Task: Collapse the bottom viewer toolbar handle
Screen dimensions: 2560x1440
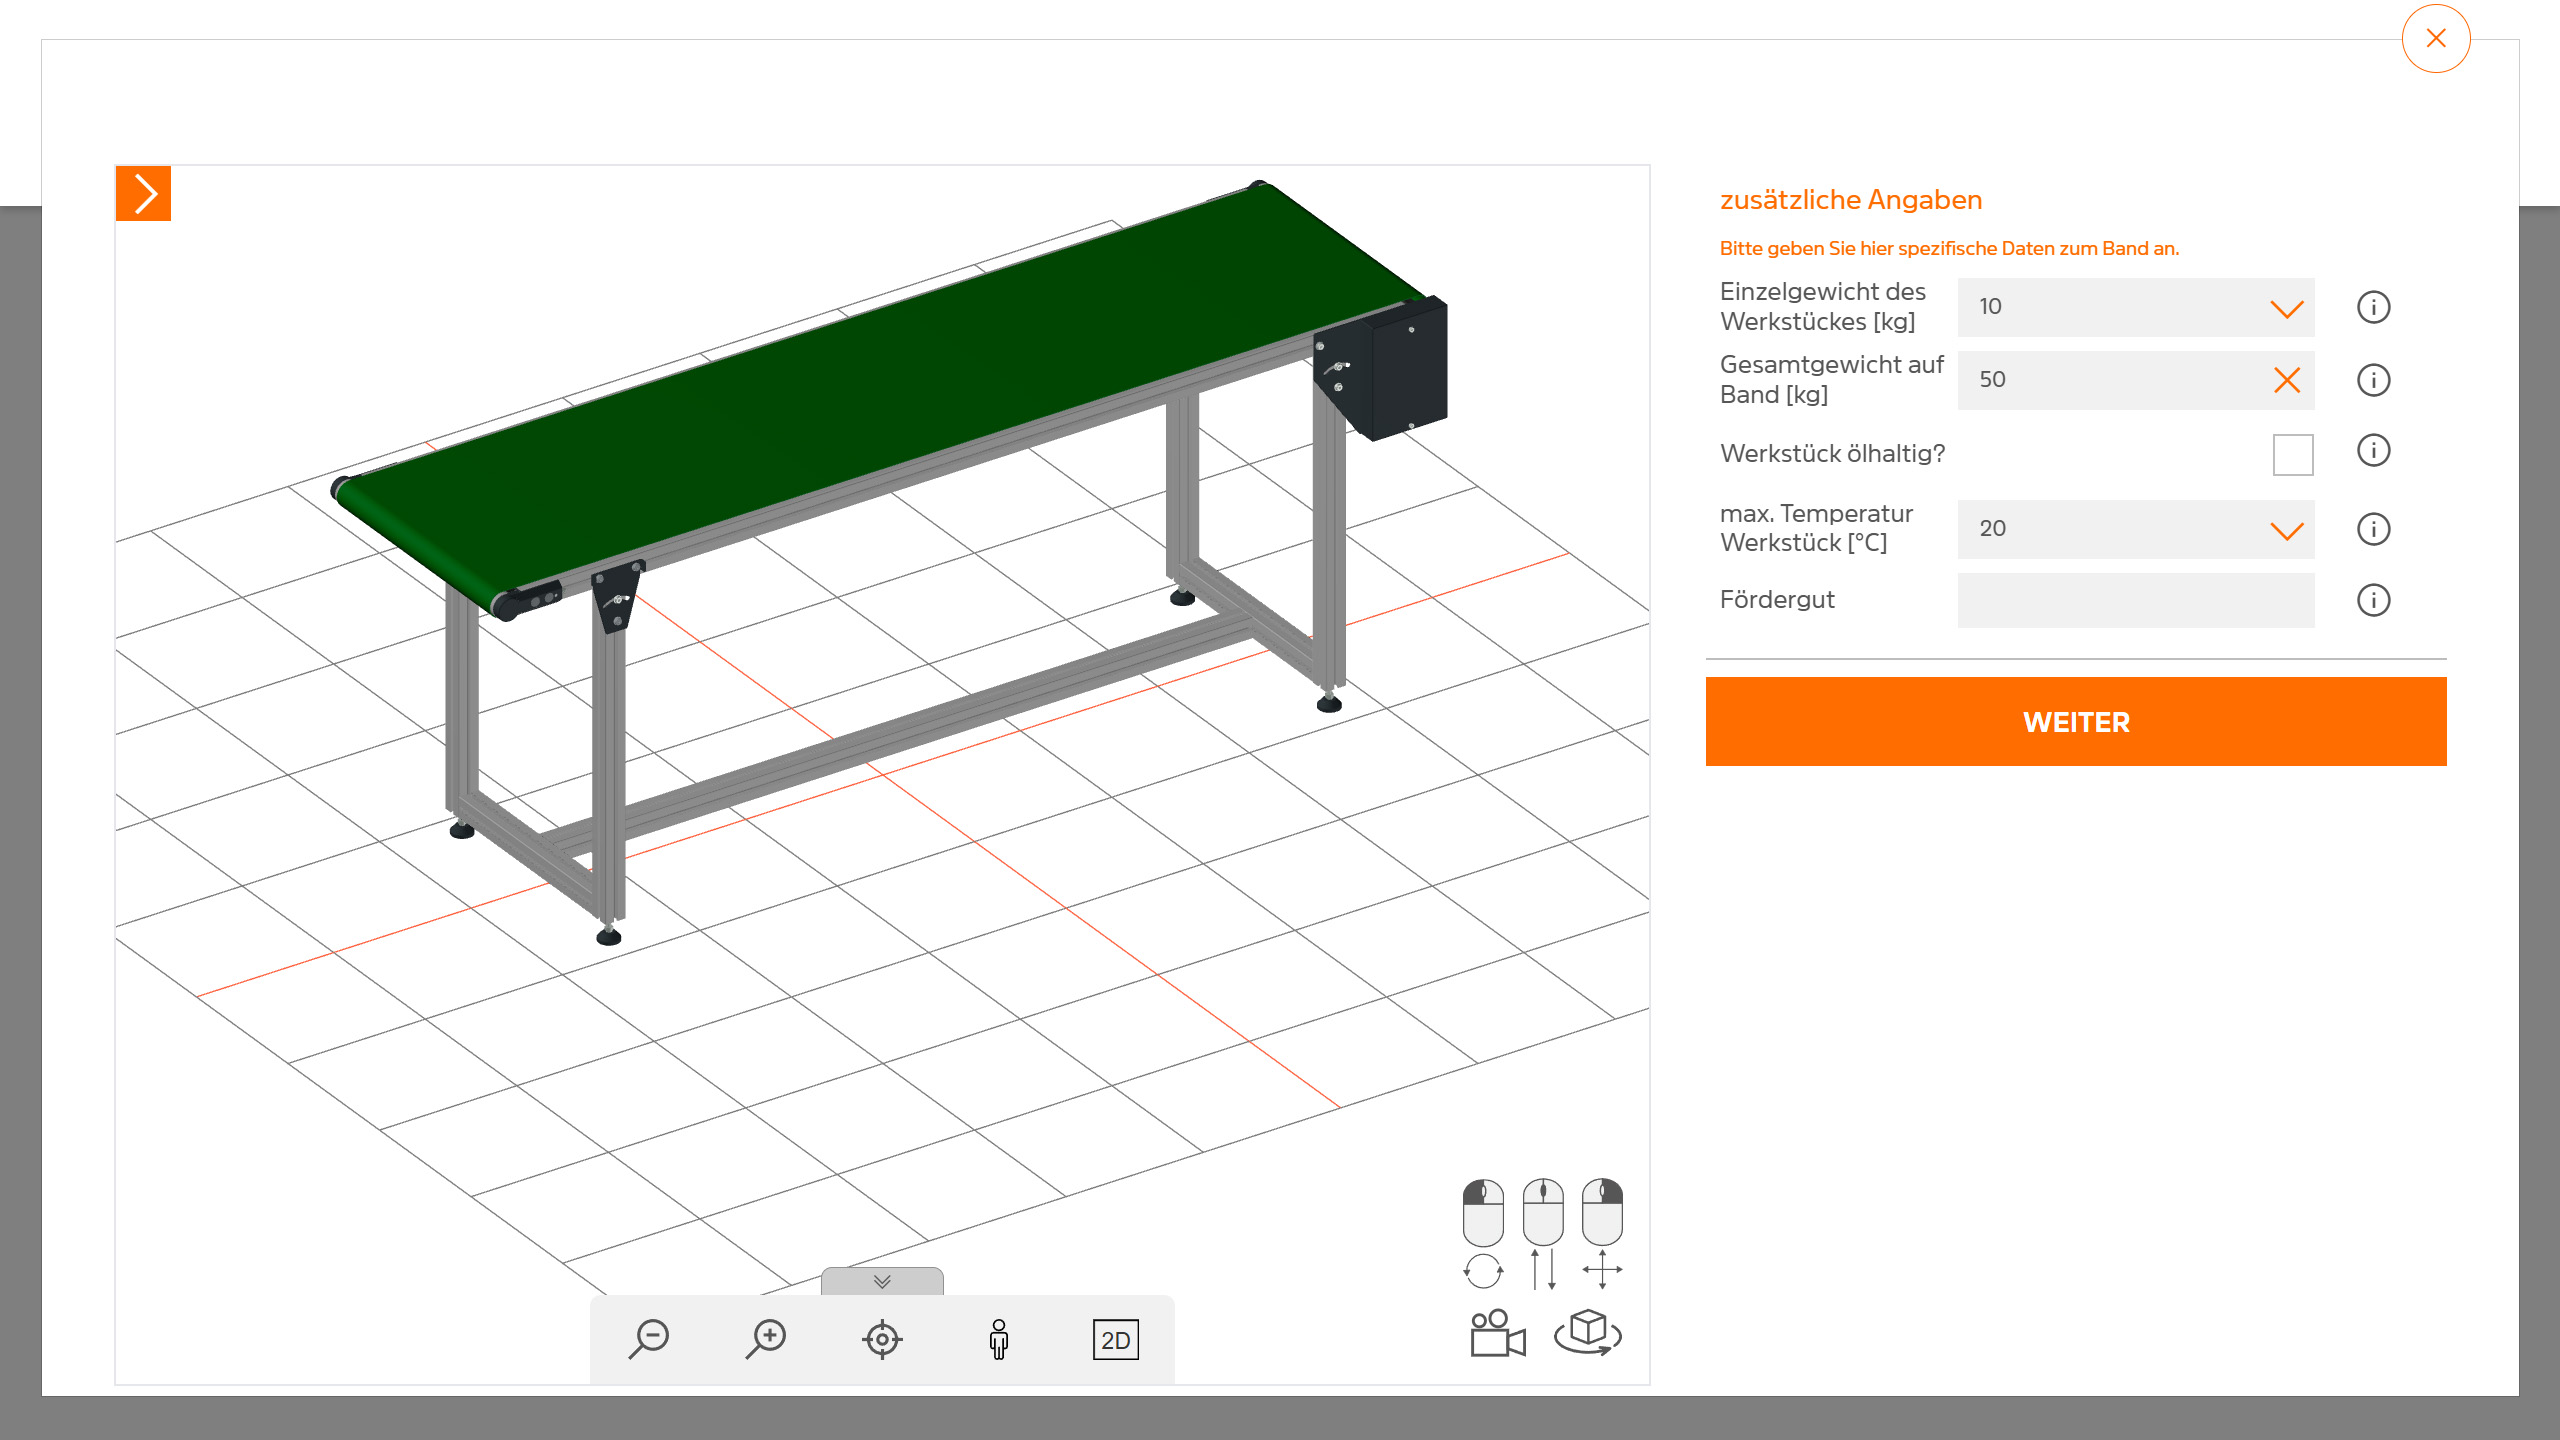Action: (882, 1281)
